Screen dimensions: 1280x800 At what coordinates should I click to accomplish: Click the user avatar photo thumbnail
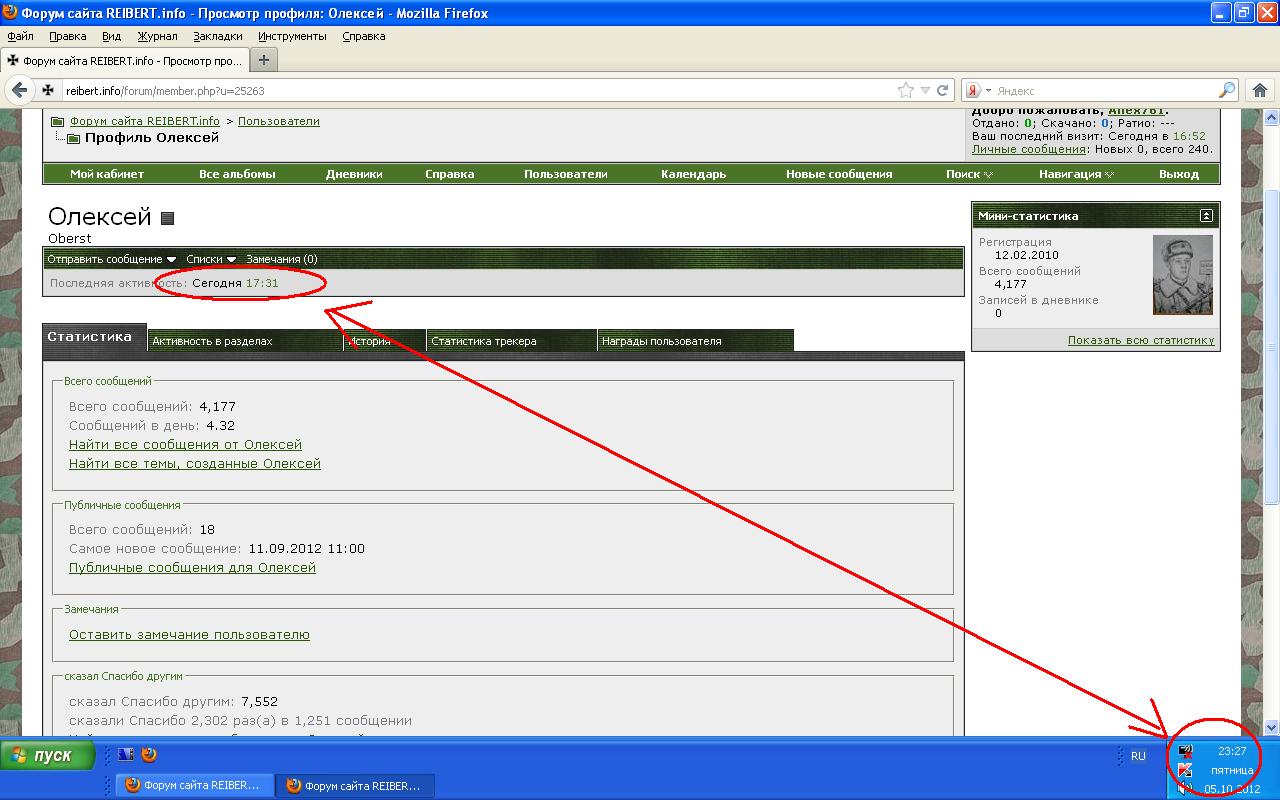pyautogui.click(x=1182, y=275)
